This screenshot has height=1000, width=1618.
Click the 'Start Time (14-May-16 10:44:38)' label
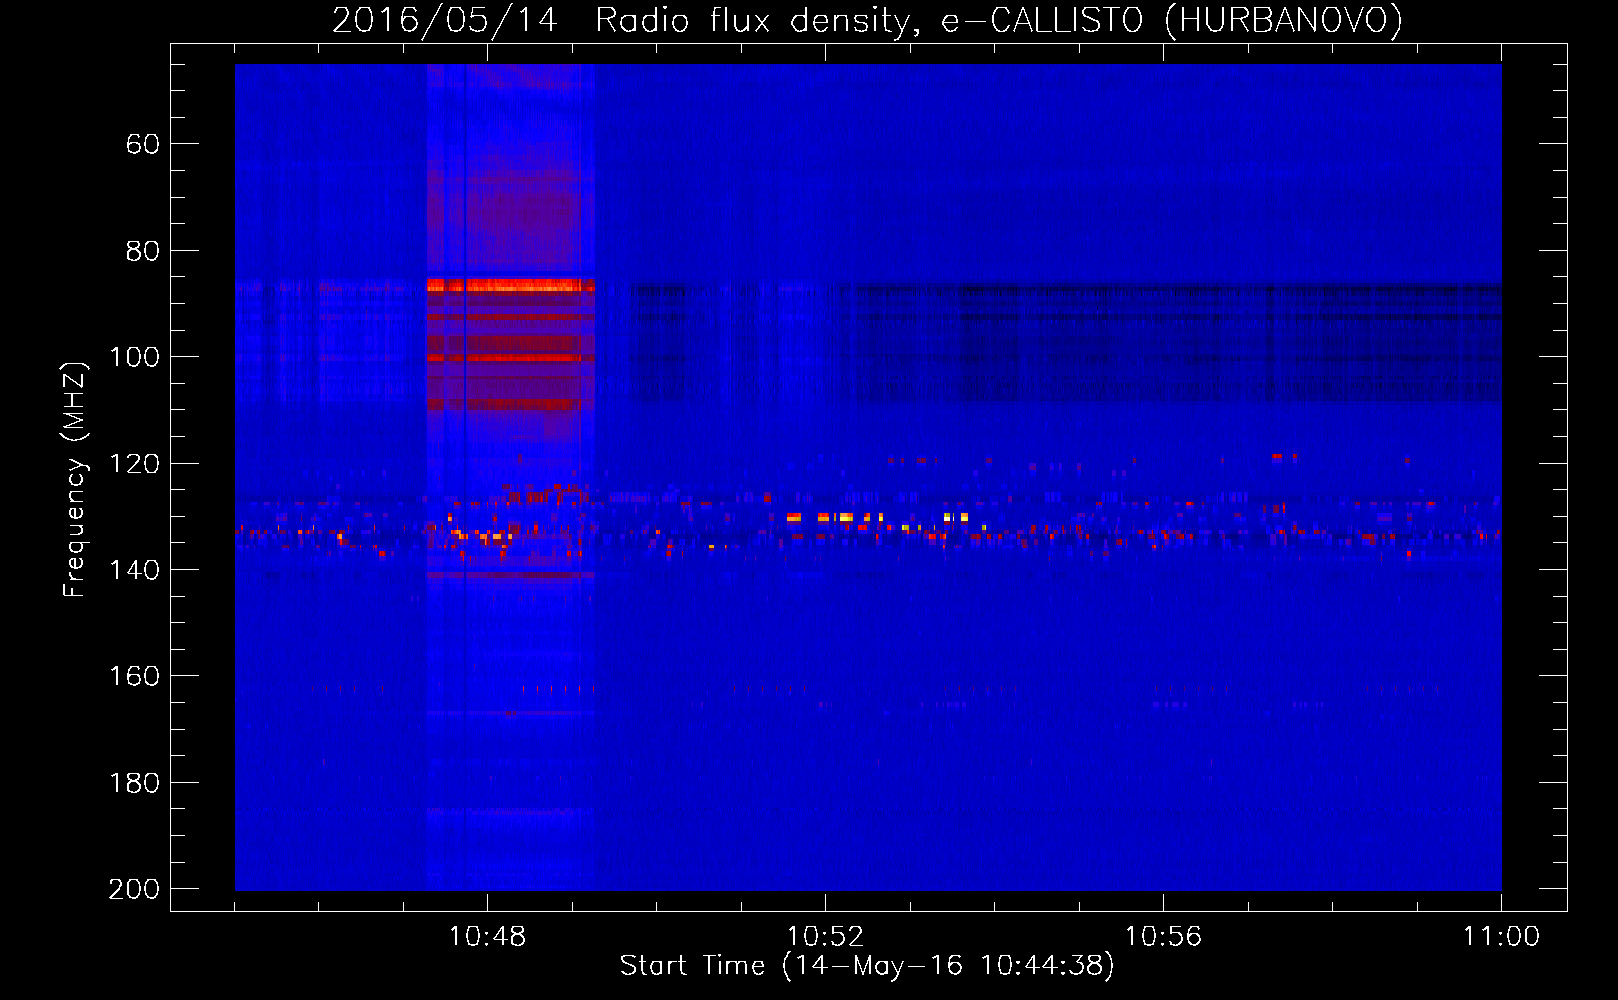867,966
